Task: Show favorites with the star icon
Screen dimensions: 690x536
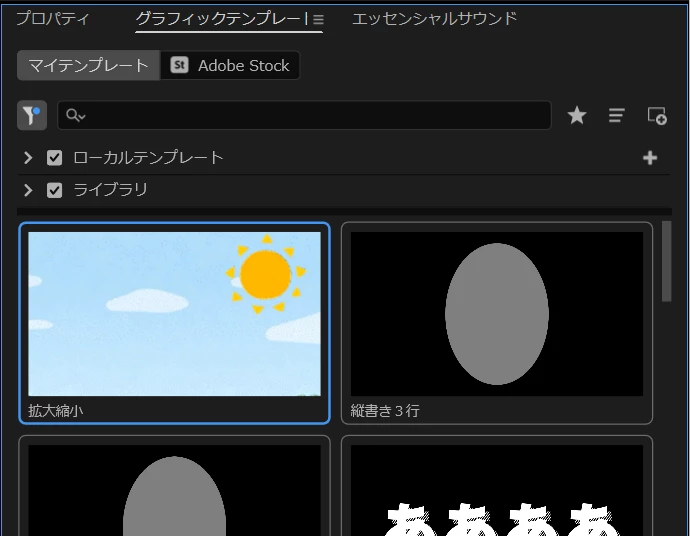Action: point(576,115)
